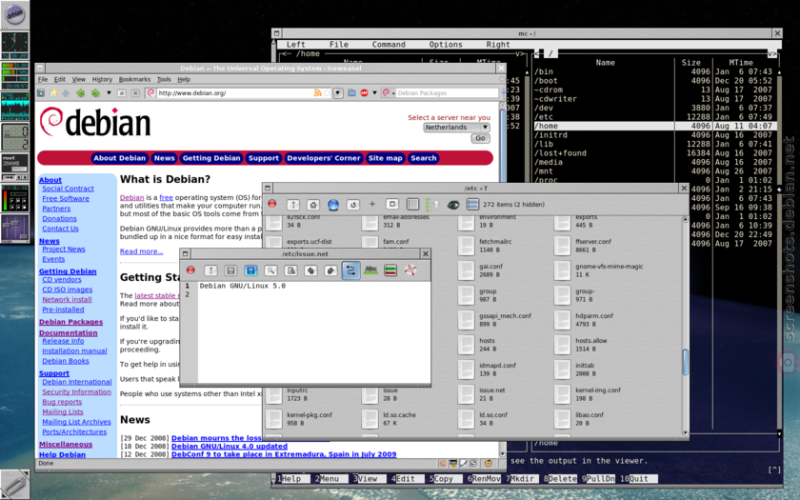The image size is (800, 500).
Task: Open the Tools menu in Iceweasel
Action: click(164, 80)
